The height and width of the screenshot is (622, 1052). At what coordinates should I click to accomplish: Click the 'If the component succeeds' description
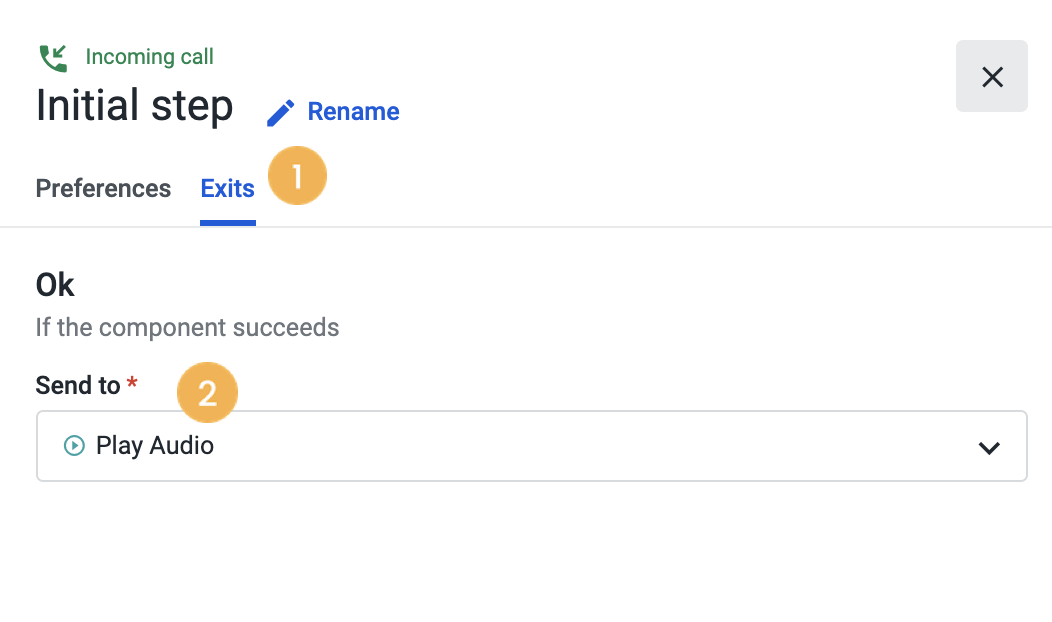click(187, 327)
